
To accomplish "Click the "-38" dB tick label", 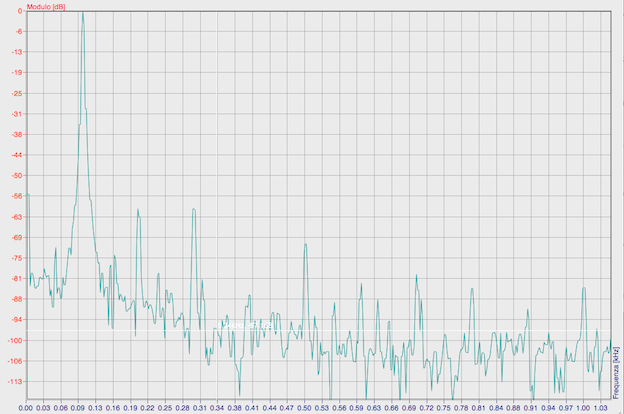I will 18,135.
